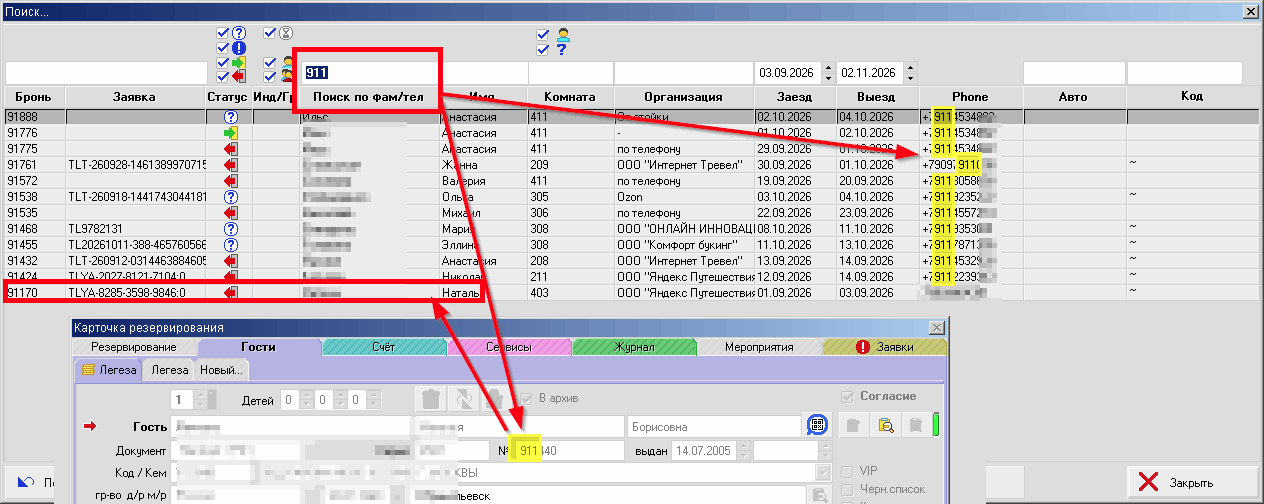This screenshot has width=1264, height=504.
Task: Uncheck the blue question mark status filter
Action: click(x=223, y=32)
